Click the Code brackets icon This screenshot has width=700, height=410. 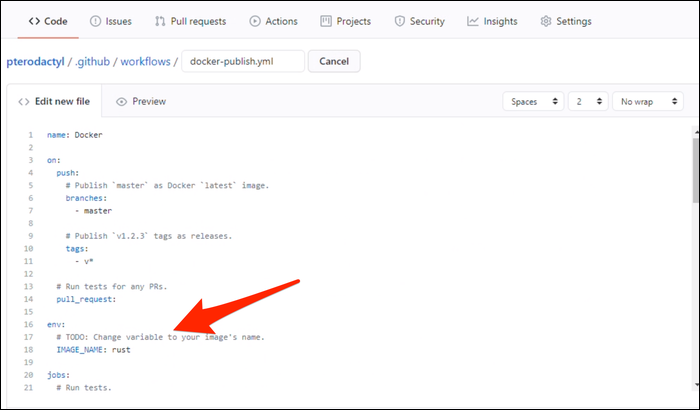coord(34,21)
